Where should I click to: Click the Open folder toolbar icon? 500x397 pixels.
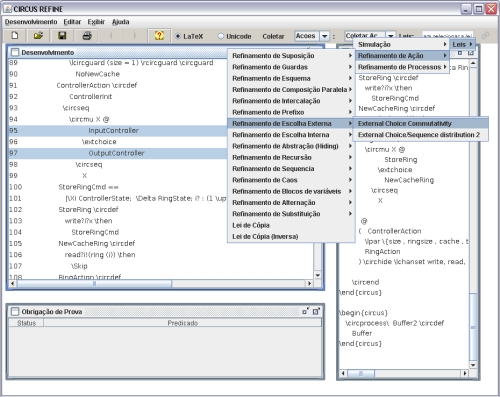pyautogui.click(x=39, y=35)
